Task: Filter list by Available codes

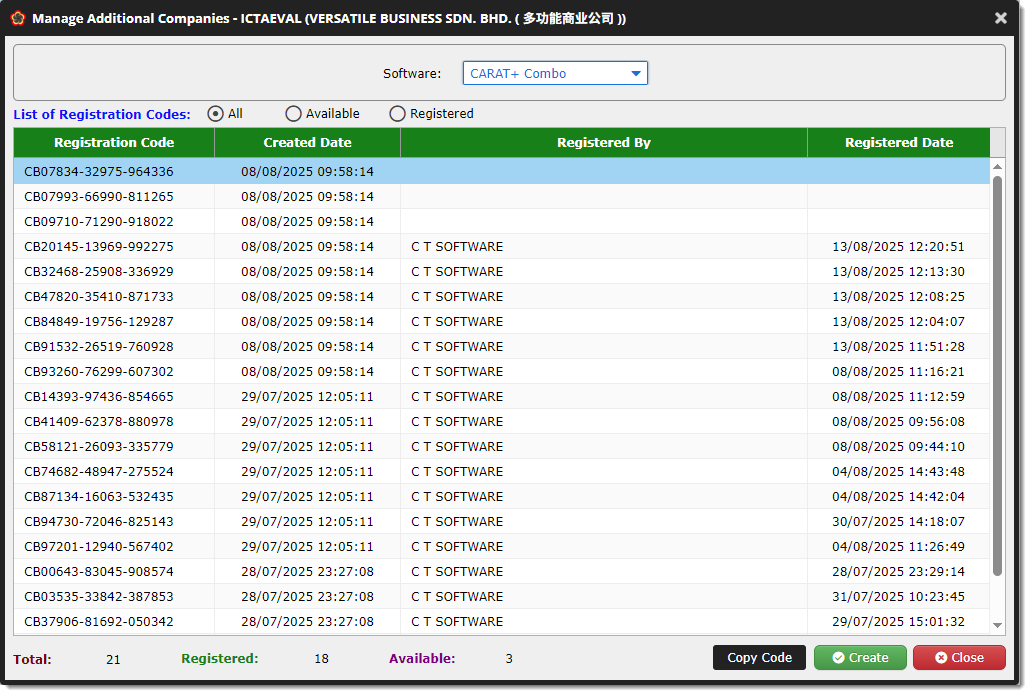Action: [293, 114]
